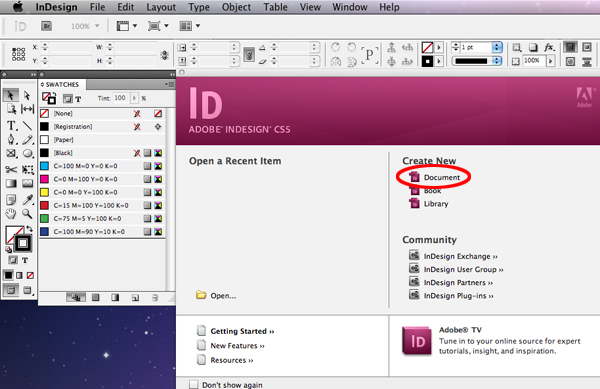Open the stroke type dropdown

coord(497,61)
